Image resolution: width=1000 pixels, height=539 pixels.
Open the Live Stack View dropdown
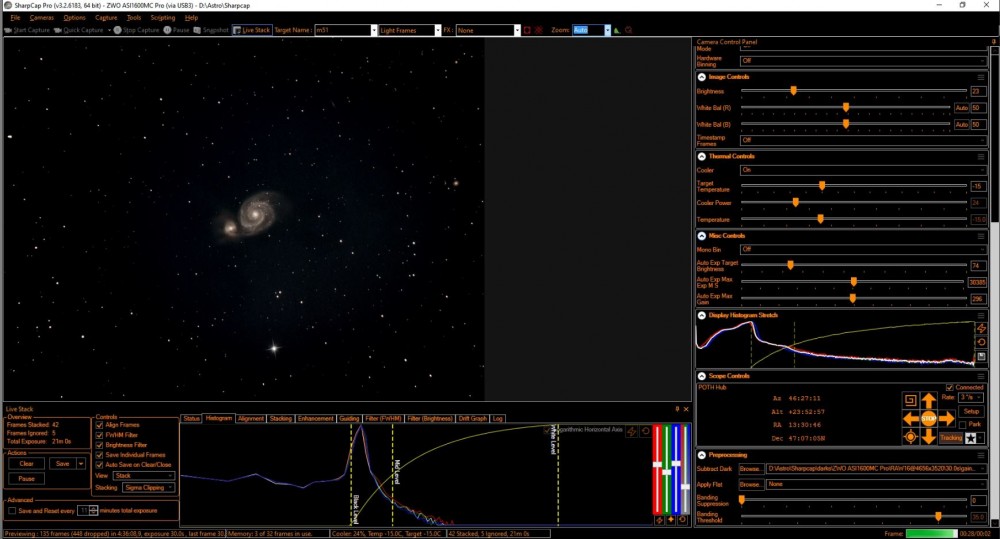(143, 476)
